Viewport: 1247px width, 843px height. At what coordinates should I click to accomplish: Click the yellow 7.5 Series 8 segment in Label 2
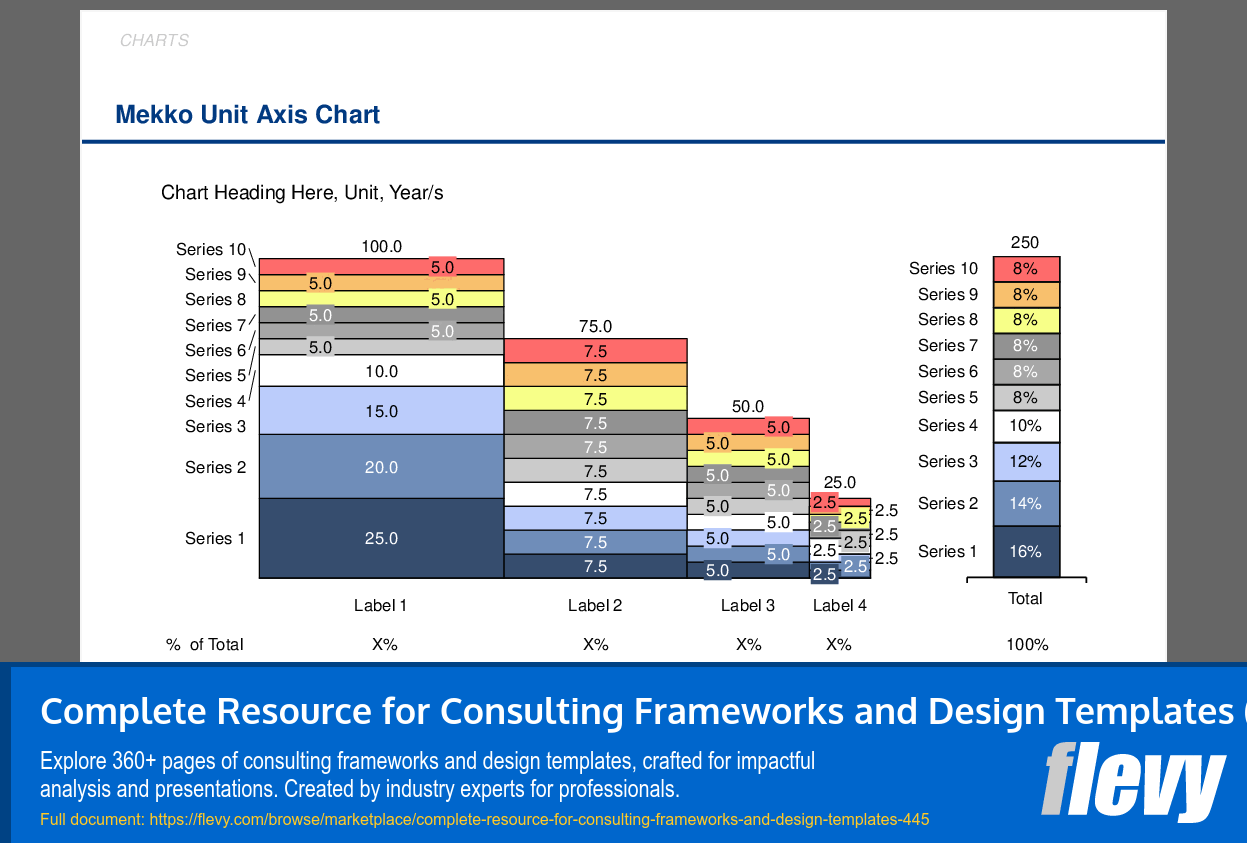pyautogui.click(x=595, y=399)
